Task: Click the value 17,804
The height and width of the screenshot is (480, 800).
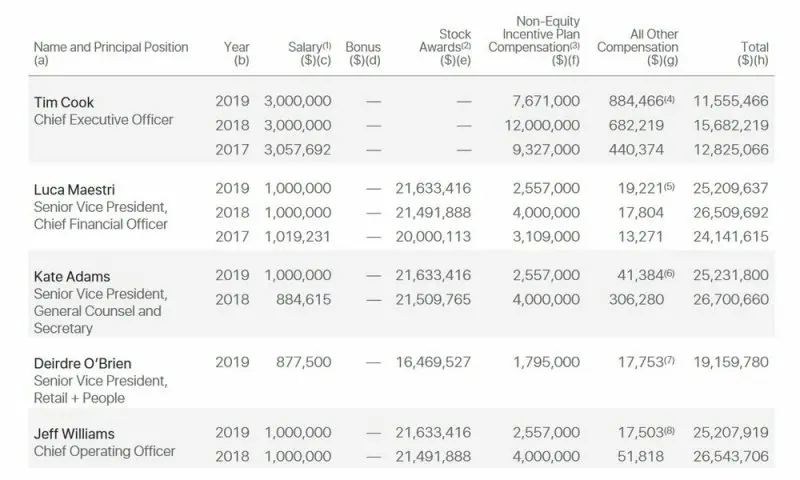Action: (641, 213)
